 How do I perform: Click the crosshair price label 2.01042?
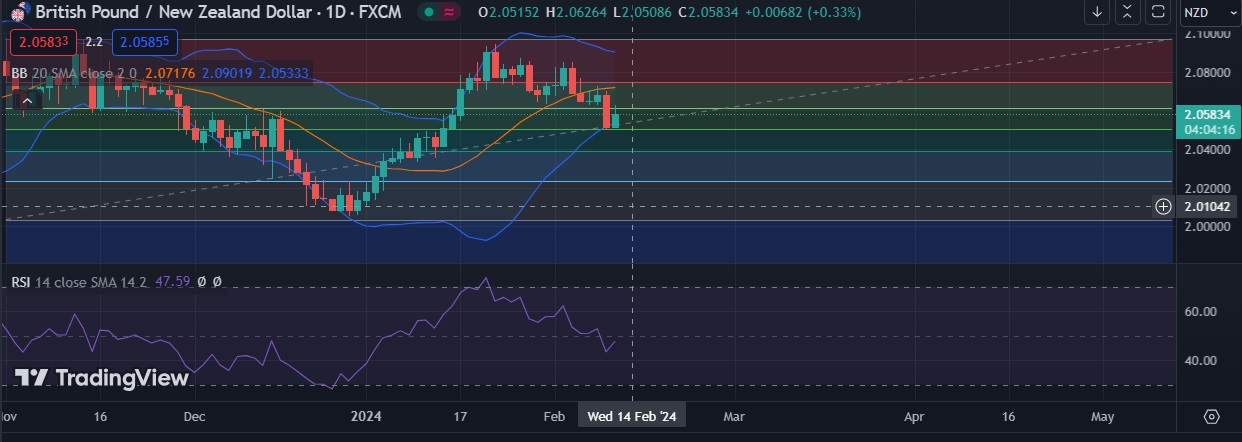point(1207,207)
